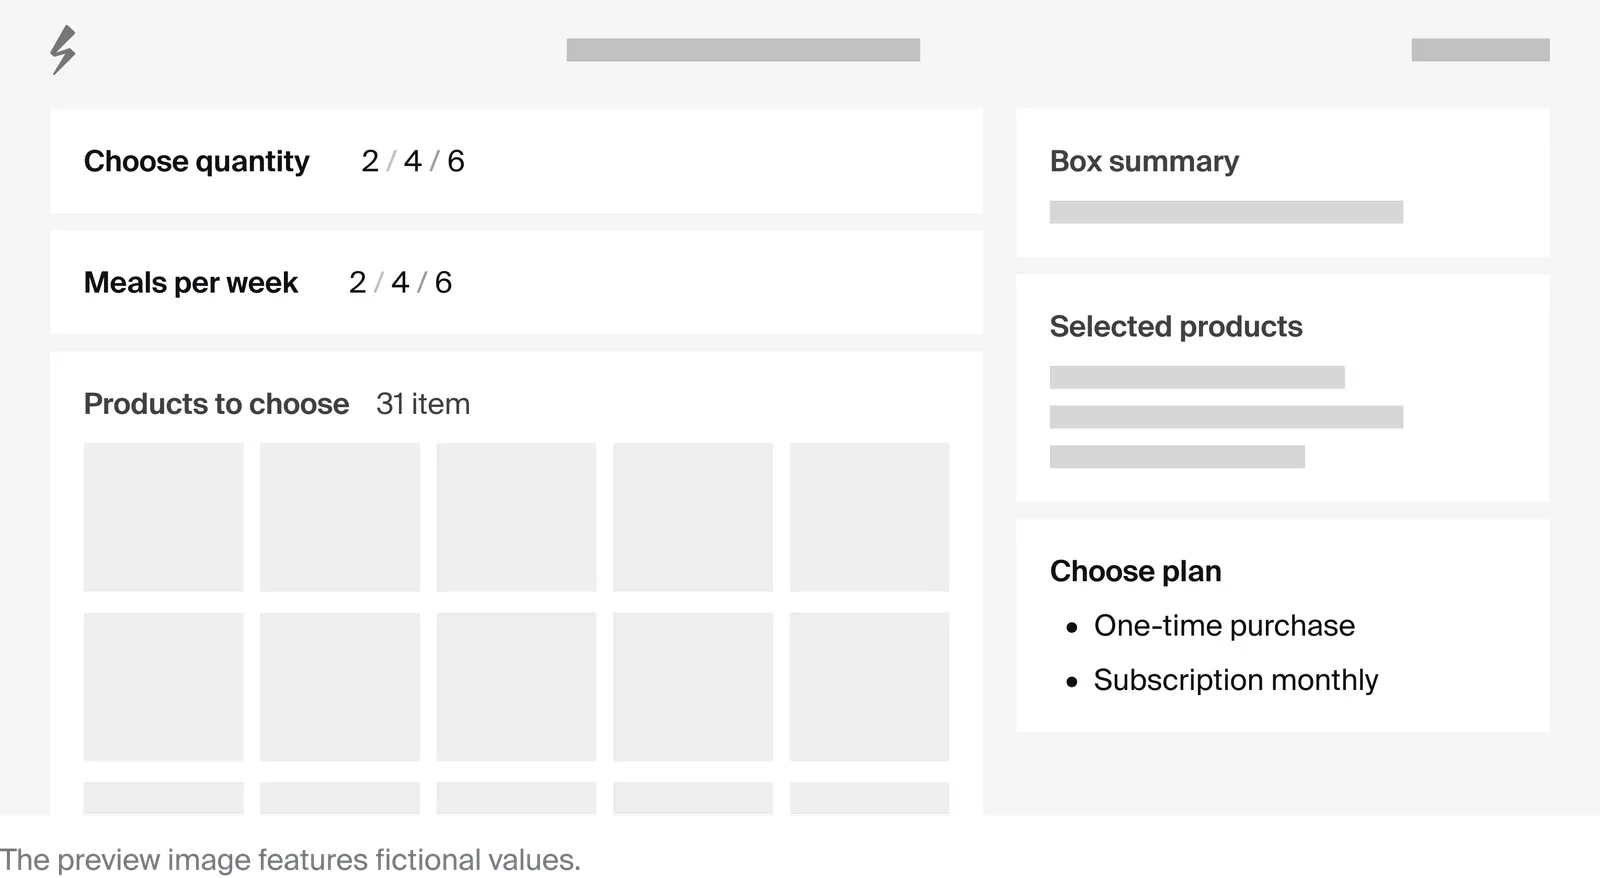The width and height of the screenshot is (1600, 878).
Task: Select 2 under Choose quantity
Action: (370, 161)
